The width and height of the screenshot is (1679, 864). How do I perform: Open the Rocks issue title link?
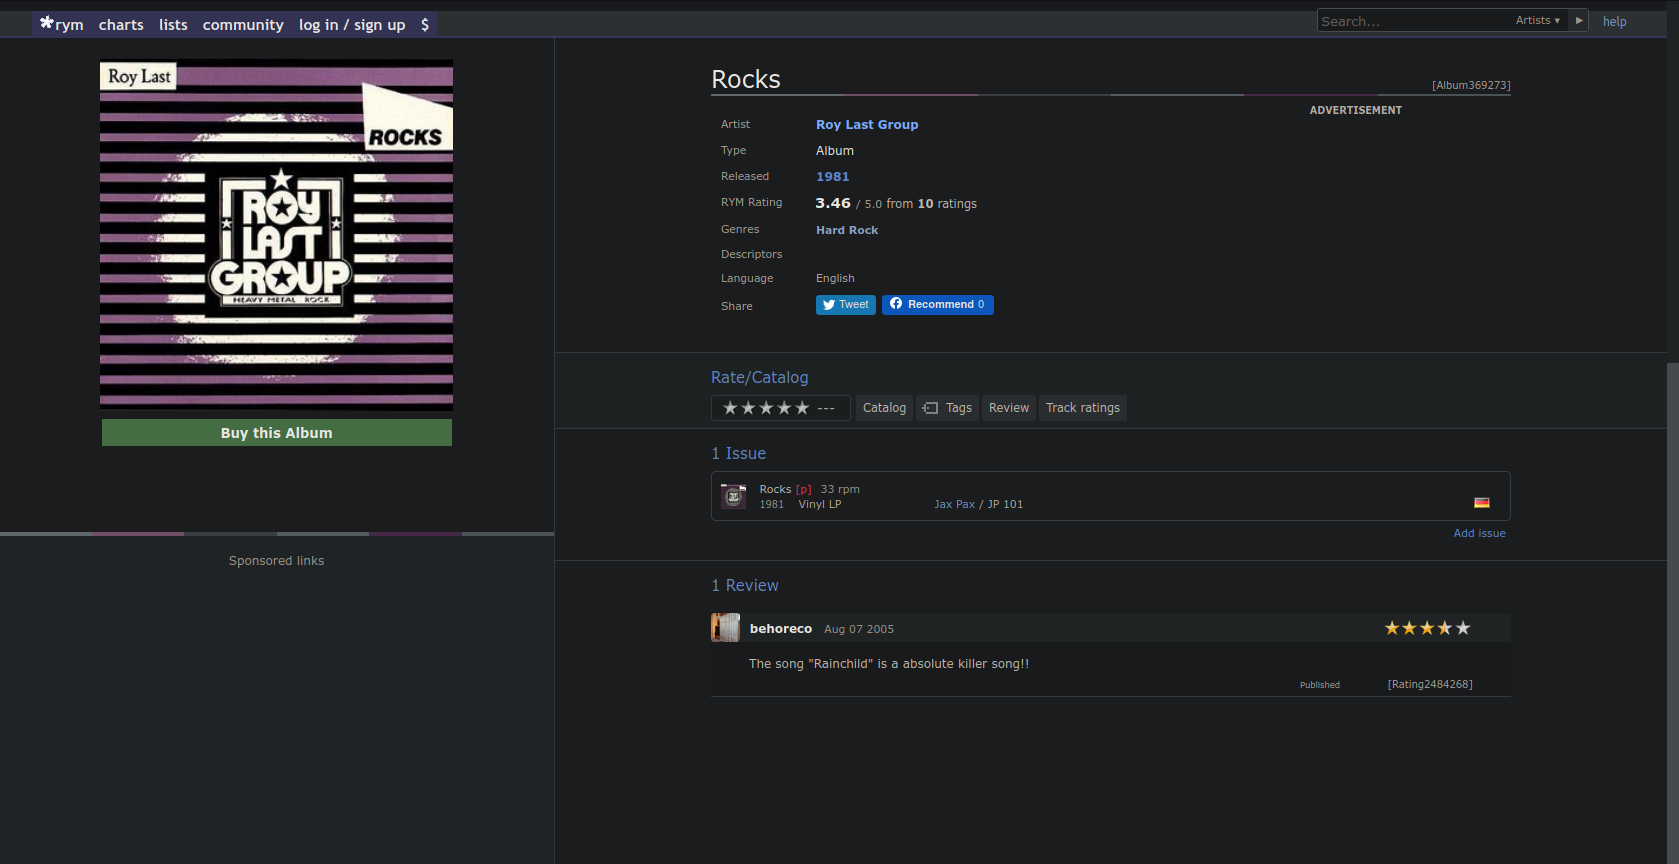pos(775,489)
